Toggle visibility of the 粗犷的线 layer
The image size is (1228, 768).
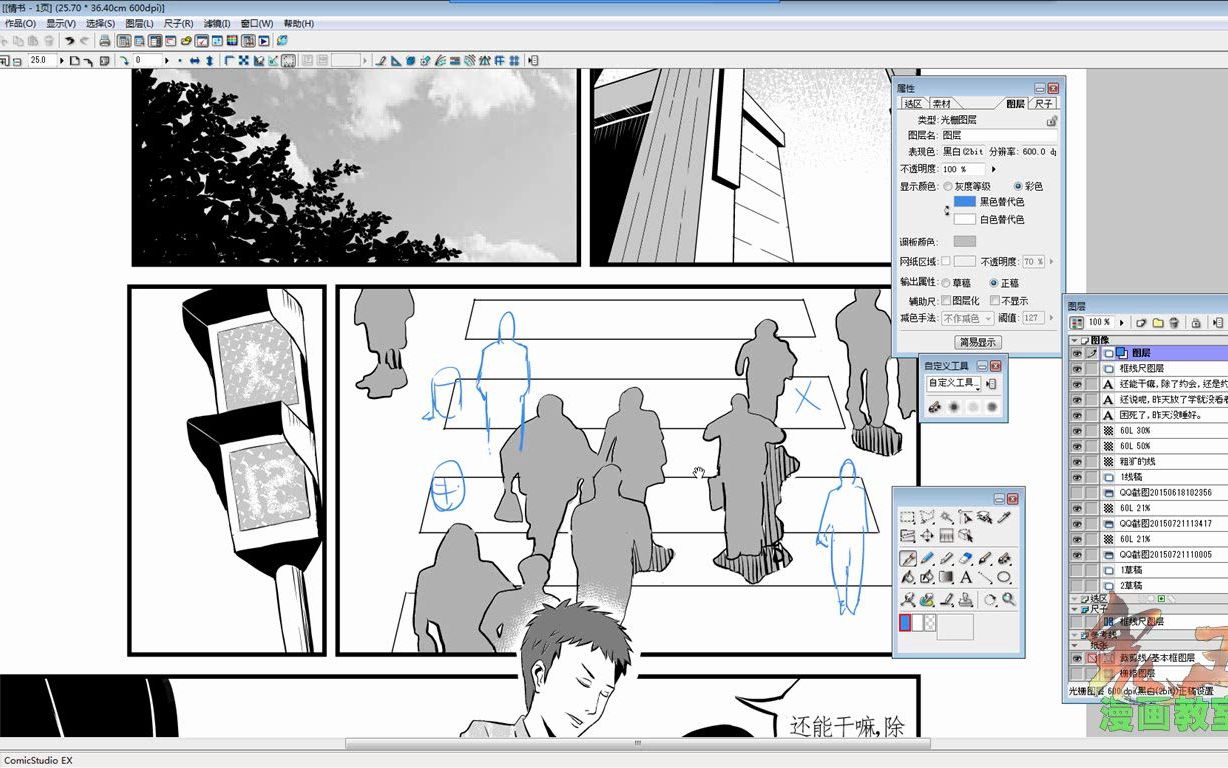click(1076, 459)
